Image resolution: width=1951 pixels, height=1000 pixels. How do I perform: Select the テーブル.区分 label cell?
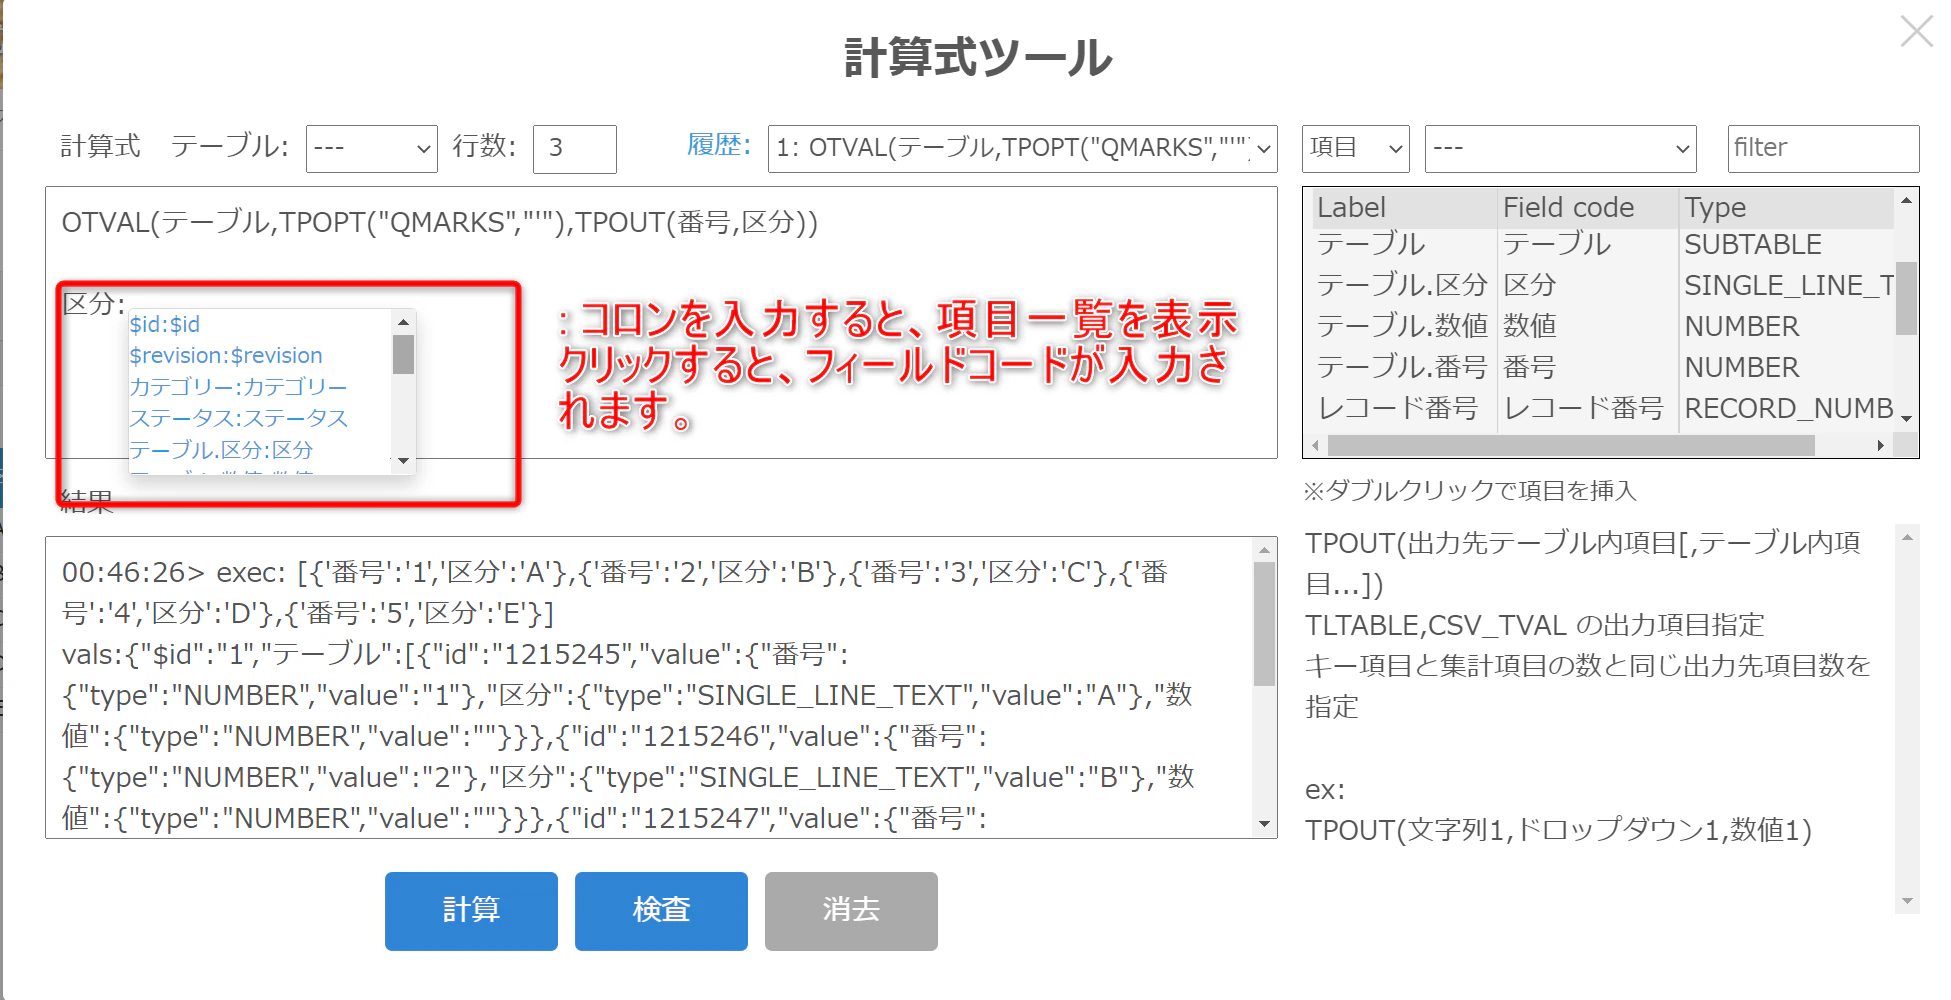point(1405,285)
